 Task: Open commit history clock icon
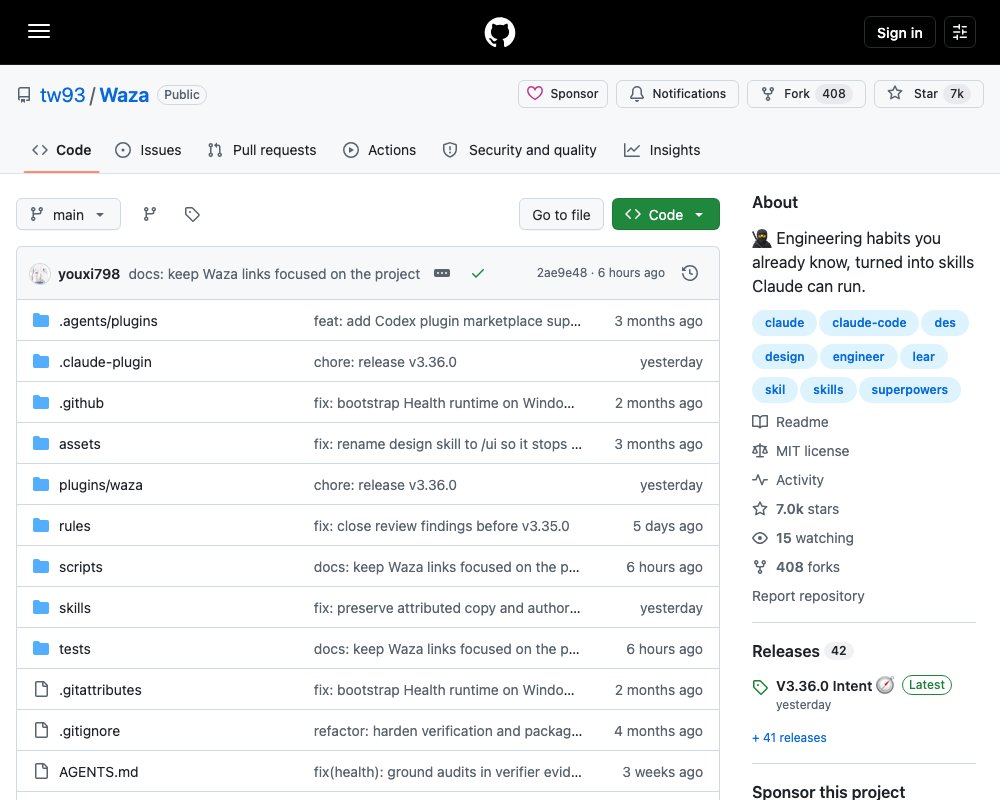pyautogui.click(x=690, y=273)
